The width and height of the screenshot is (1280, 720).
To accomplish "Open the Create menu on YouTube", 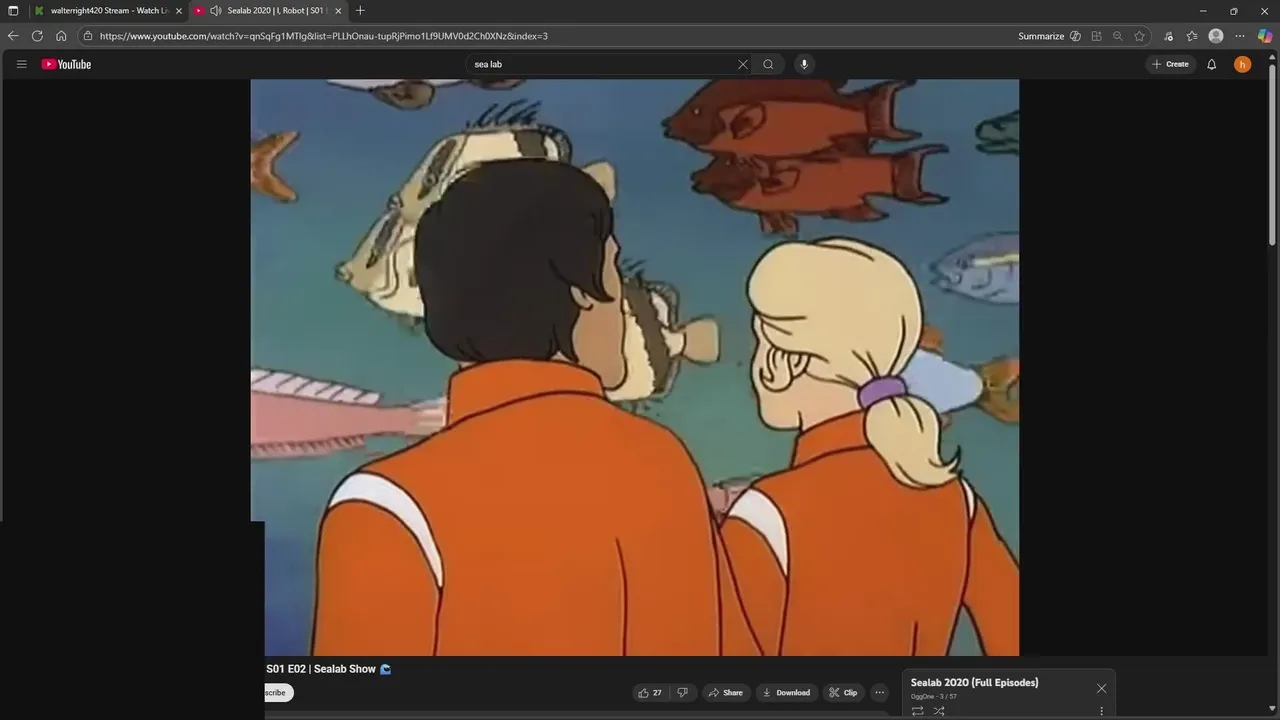I will click(1170, 64).
